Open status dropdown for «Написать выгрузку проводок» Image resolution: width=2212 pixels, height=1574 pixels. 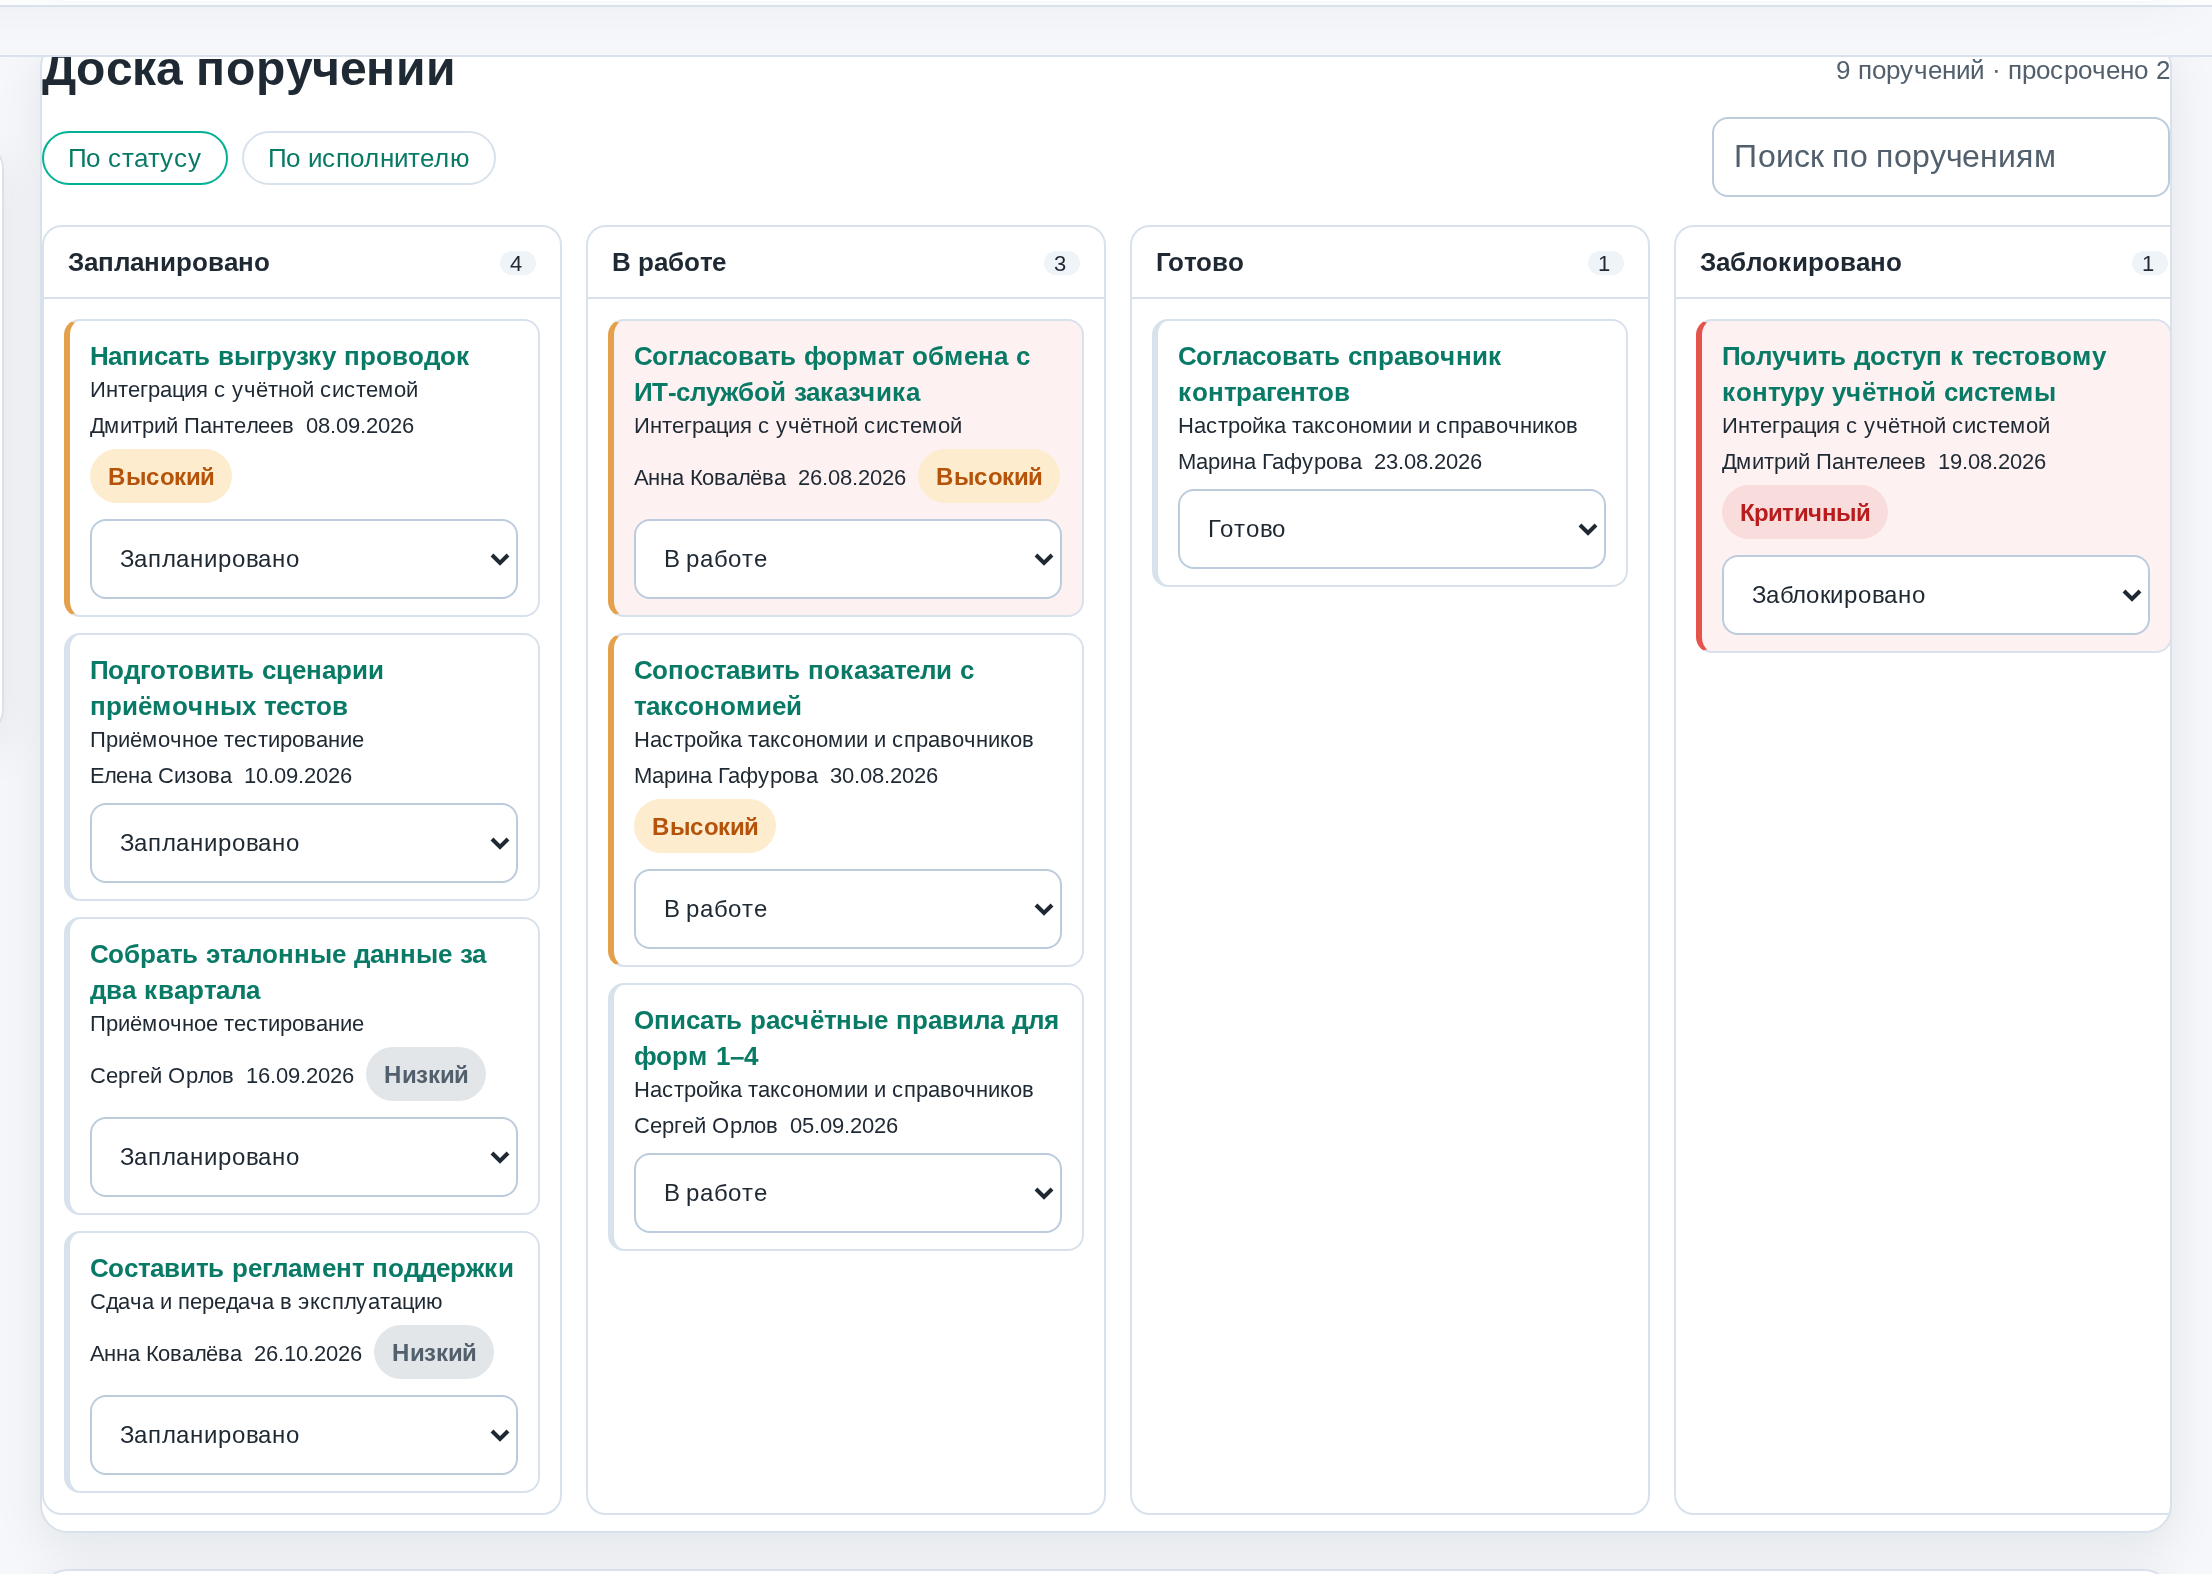coord(304,559)
